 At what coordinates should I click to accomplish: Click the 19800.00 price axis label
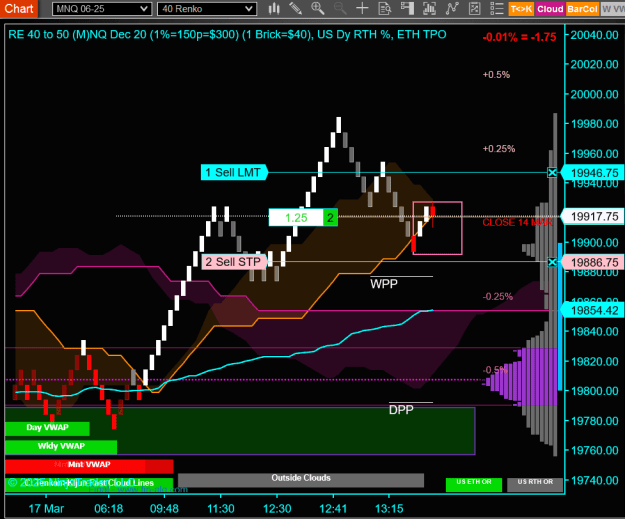click(594, 391)
